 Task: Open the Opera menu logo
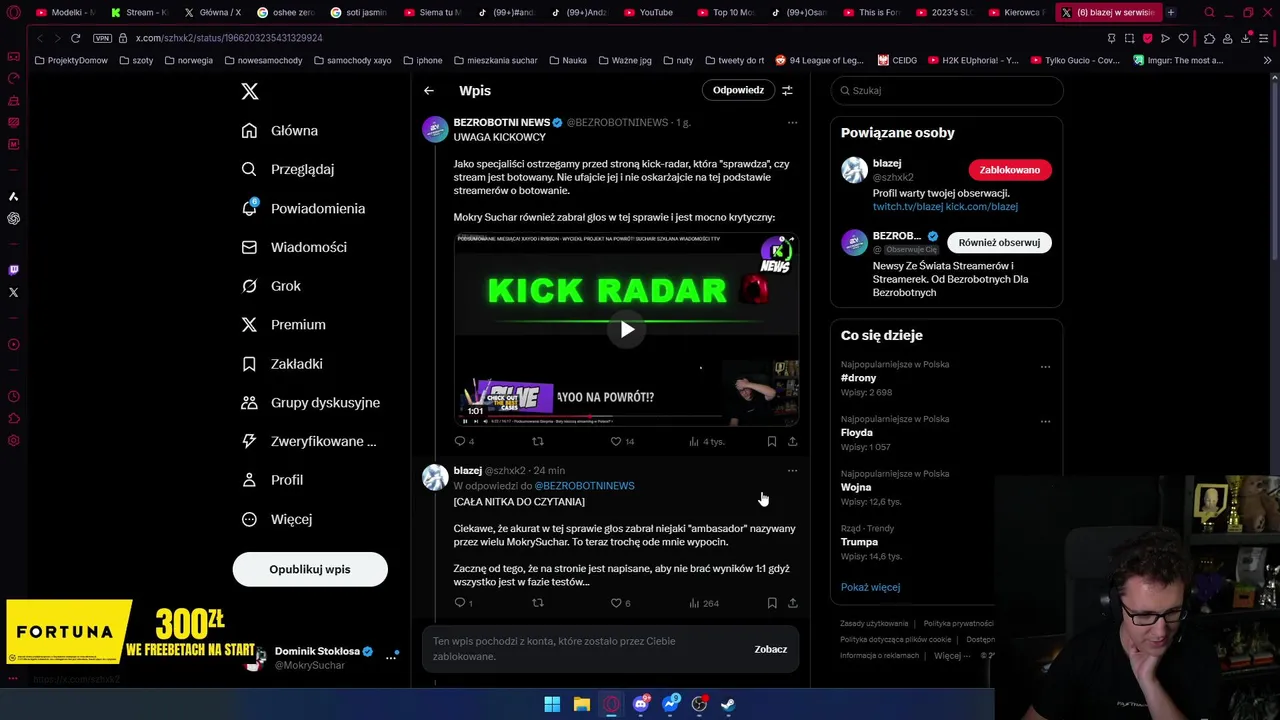click(13, 13)
